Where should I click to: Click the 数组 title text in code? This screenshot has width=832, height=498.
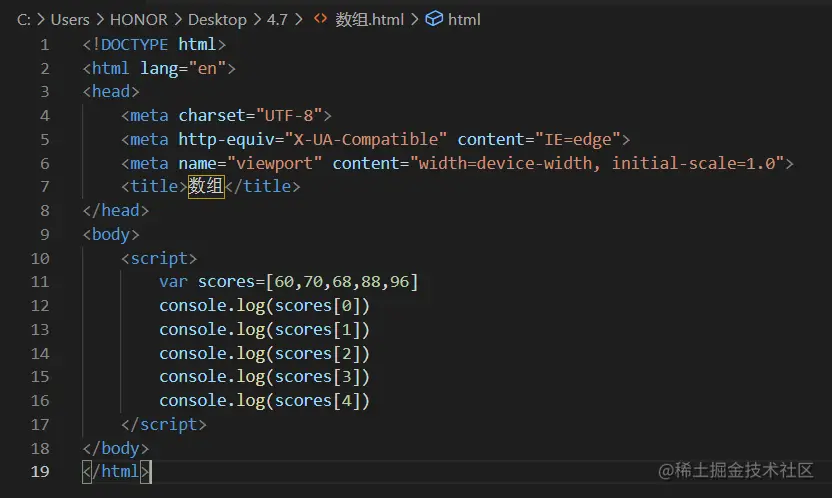tap(206, 187)
